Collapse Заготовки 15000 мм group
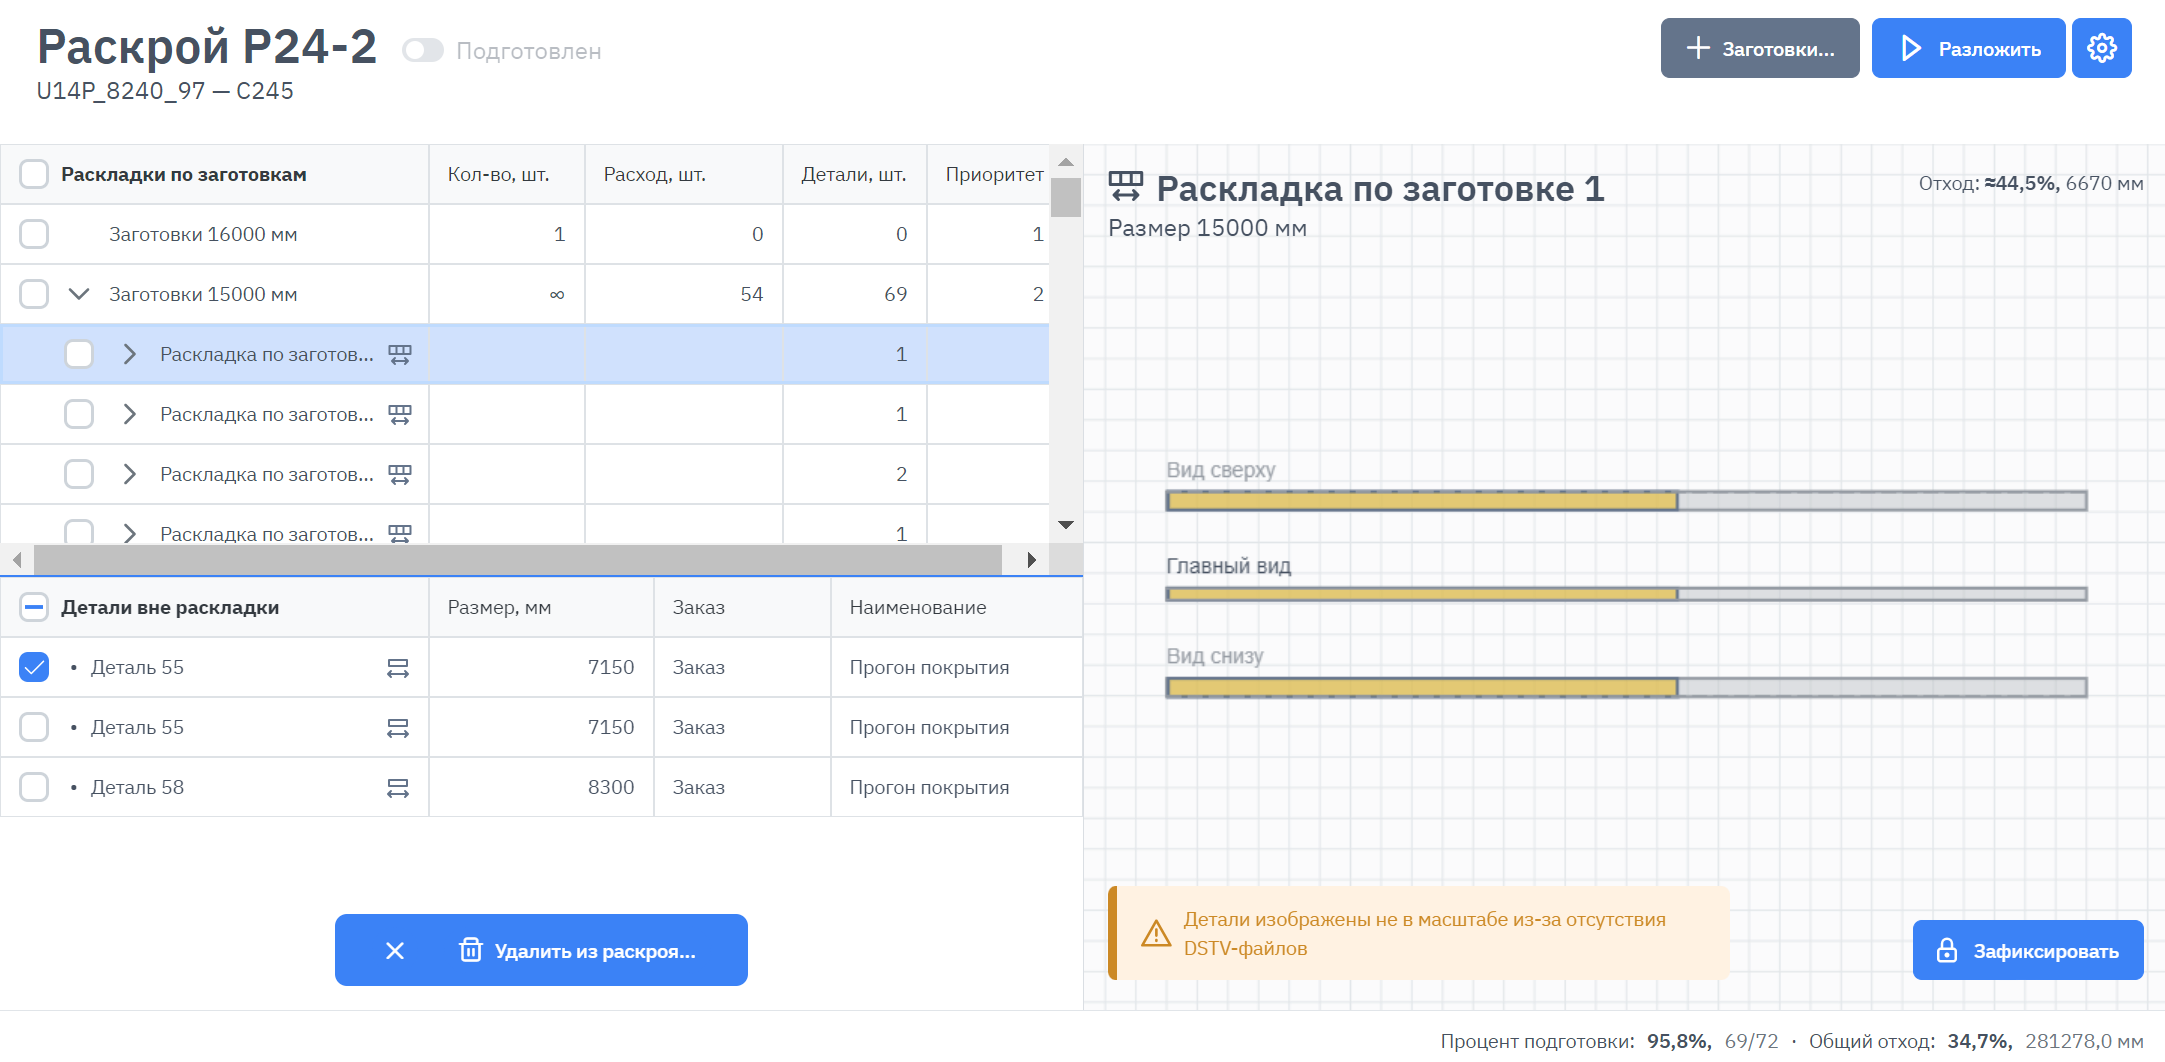Image resolution: width=2165 pixels, height=1062 pixels. click(79, 294)
